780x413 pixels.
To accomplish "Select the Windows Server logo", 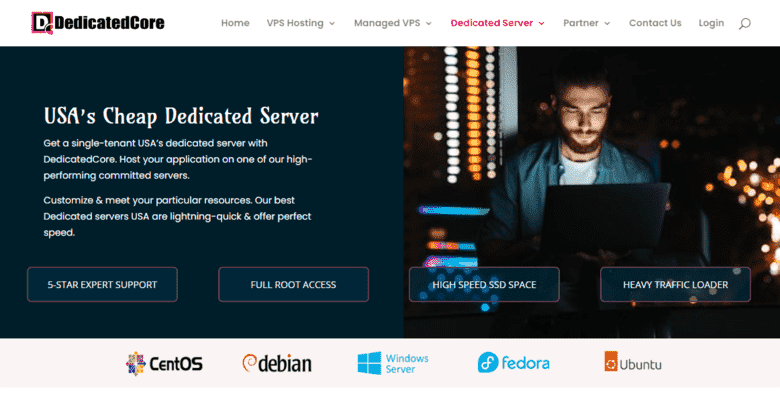I will pyautogui.click(x=393, y=363).
